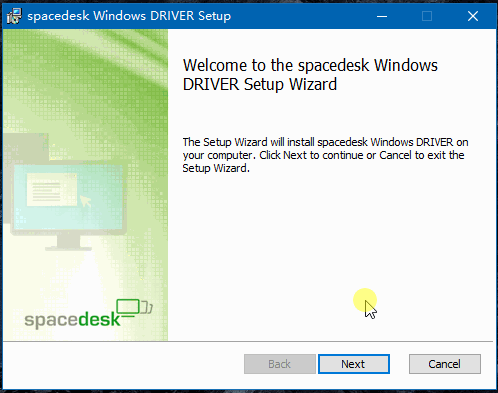
Task: Minimize the spacedesk Setup window
Action: click(382, 16)
